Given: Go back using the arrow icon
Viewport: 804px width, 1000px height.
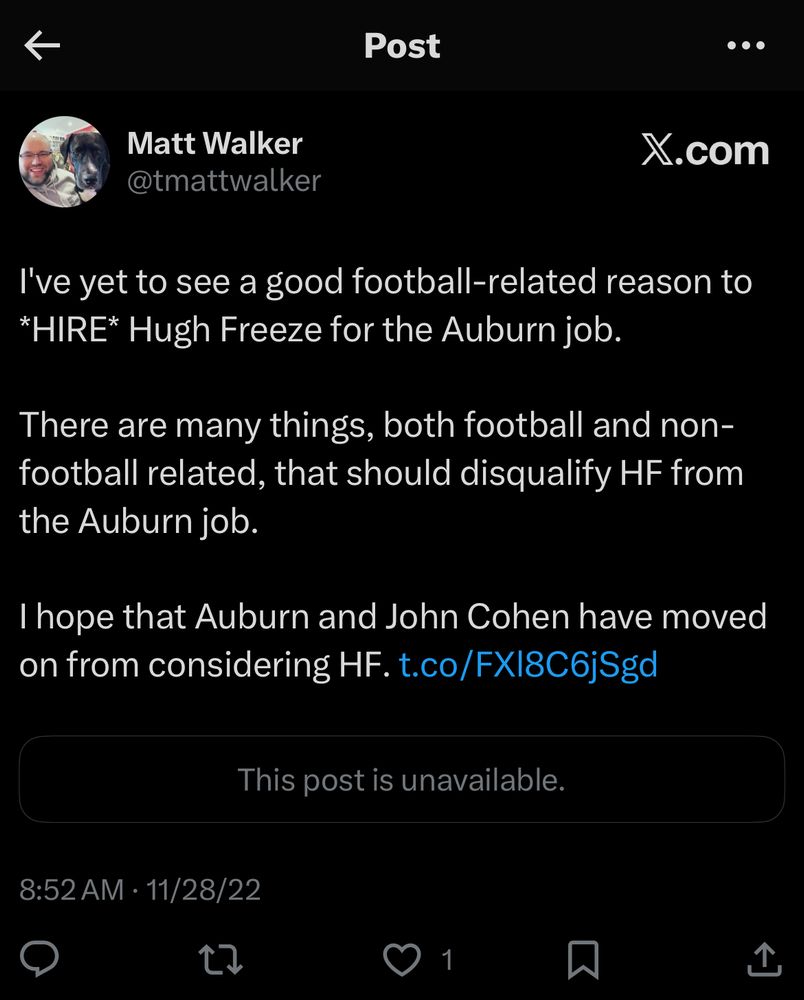Looking at the screenshot, I should [x=42, y=46].
